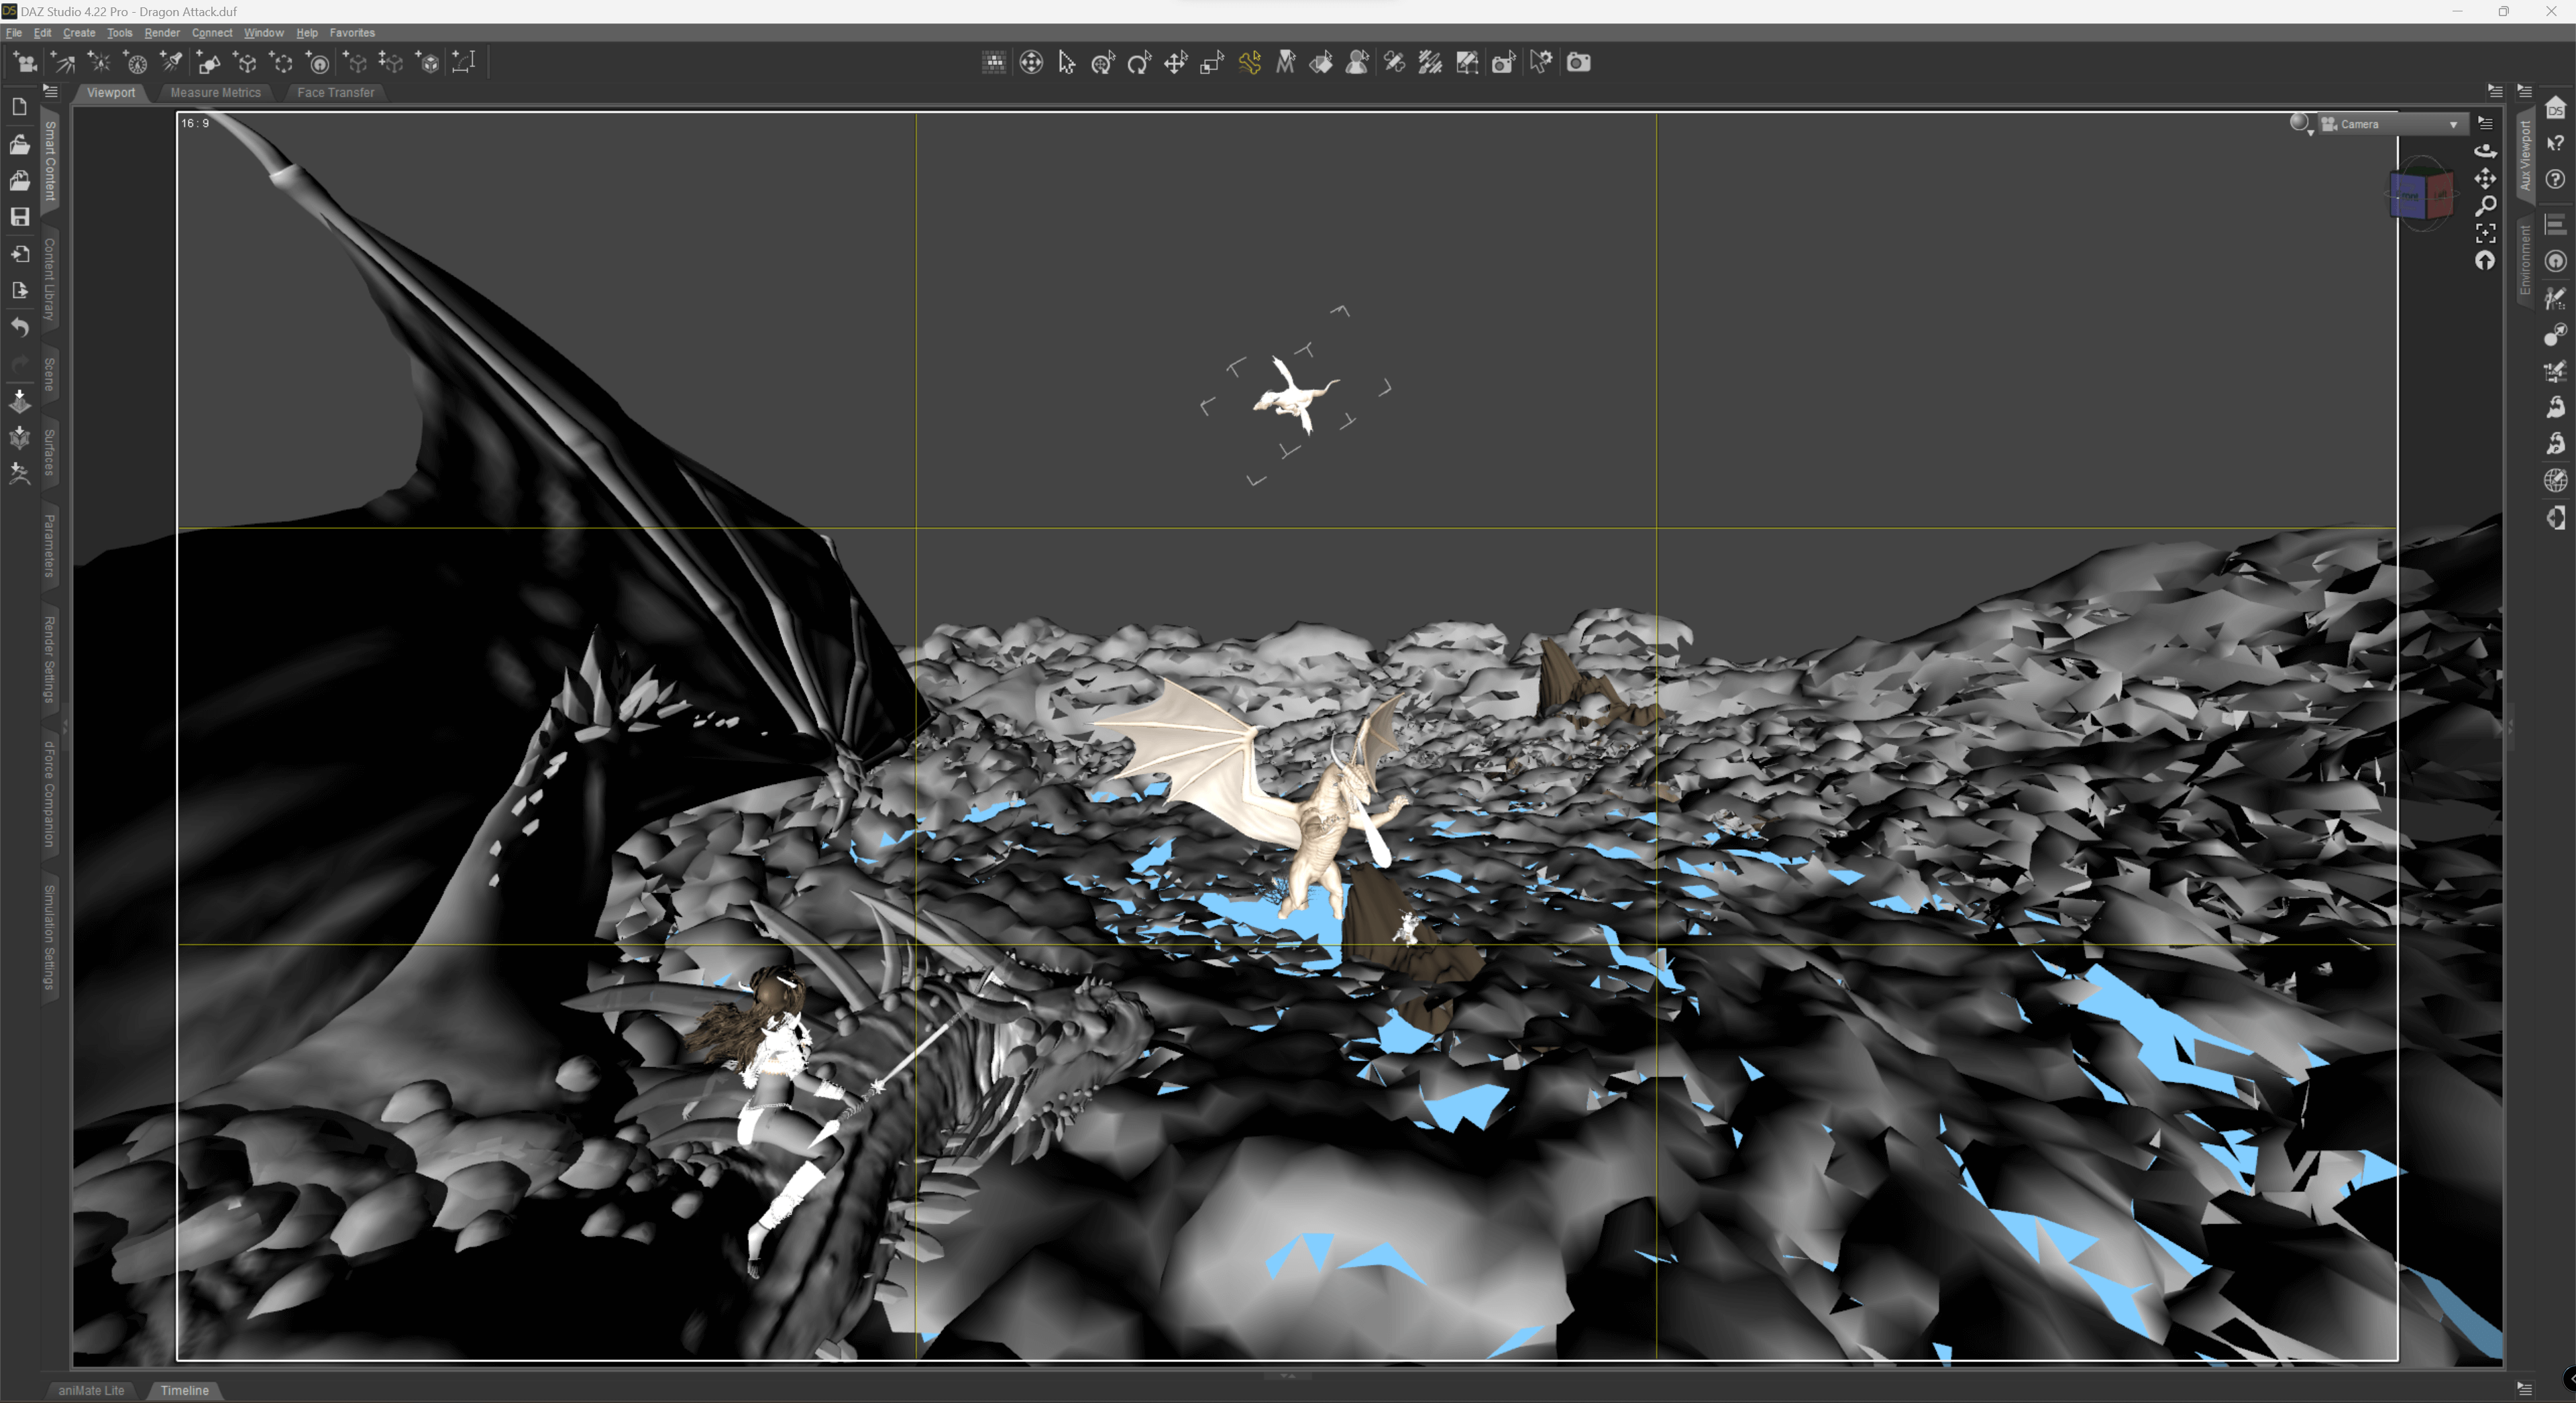Viewport: 2576px width, 1403px height.
Task: Open the draw style sphere dropdown
Action: point(2301,124)
